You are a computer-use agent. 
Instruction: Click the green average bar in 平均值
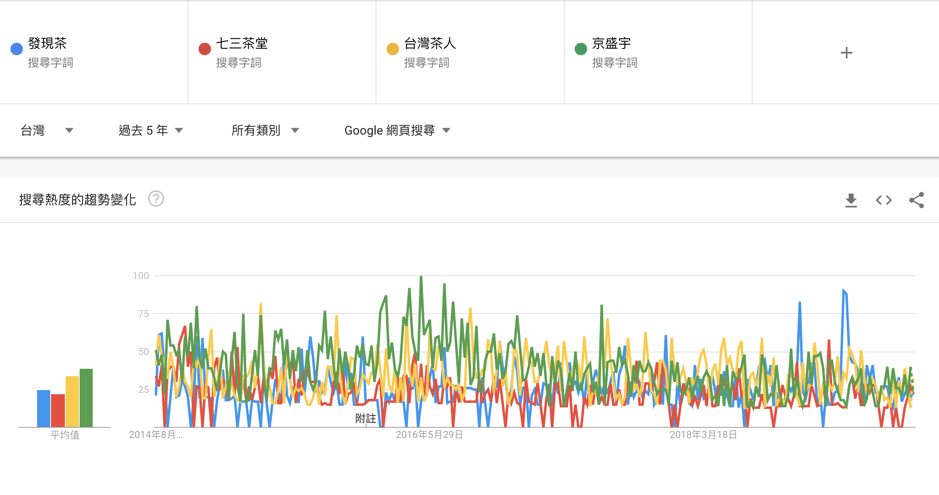86,397
